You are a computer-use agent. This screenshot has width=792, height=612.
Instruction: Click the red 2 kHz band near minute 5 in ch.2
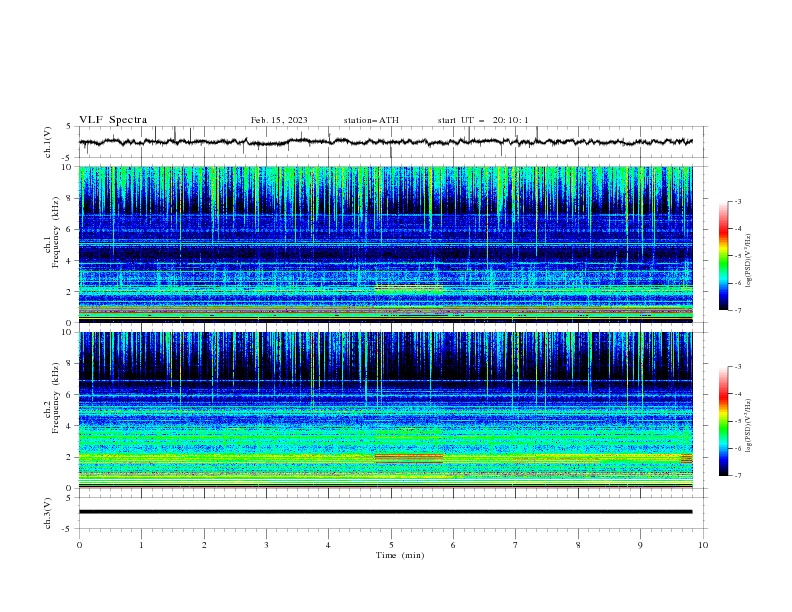click(409, 458)
